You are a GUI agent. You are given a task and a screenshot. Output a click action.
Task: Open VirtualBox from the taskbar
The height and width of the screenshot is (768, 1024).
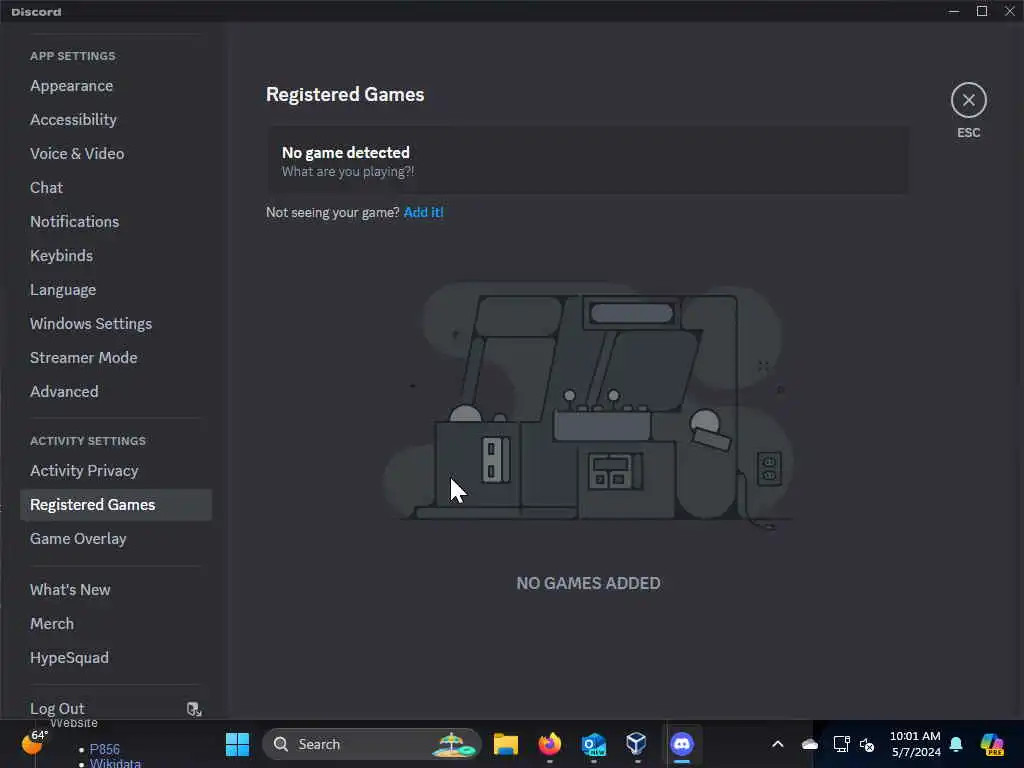636,744
